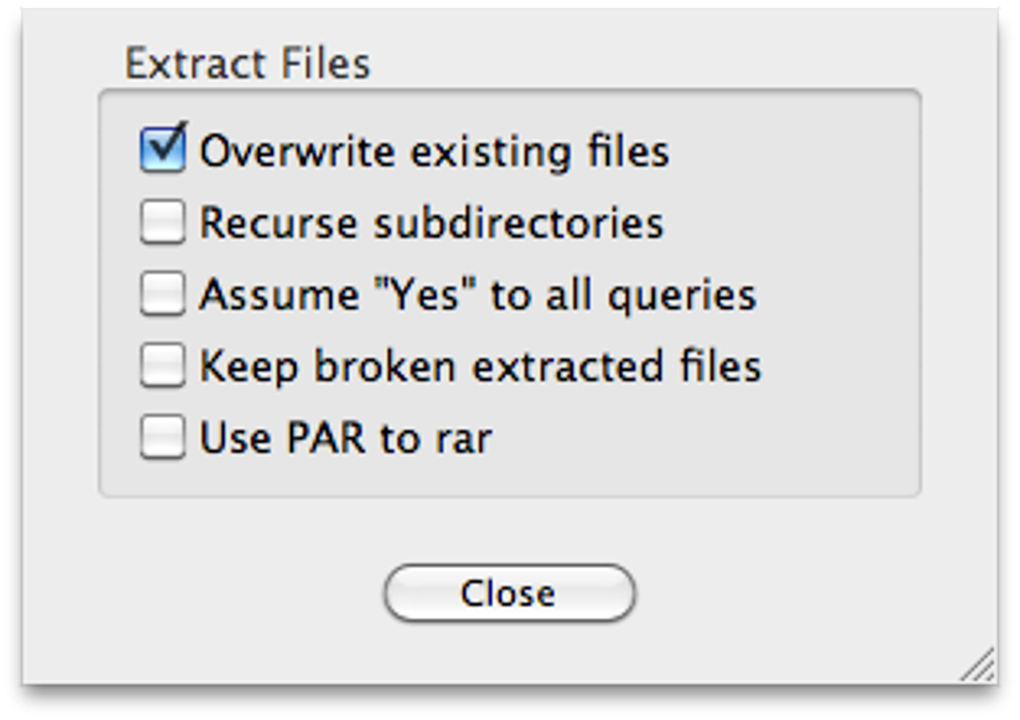Click the "Use PAR to rar" label text
This screenshot has height=720, width=1020.
coord(345,438)
